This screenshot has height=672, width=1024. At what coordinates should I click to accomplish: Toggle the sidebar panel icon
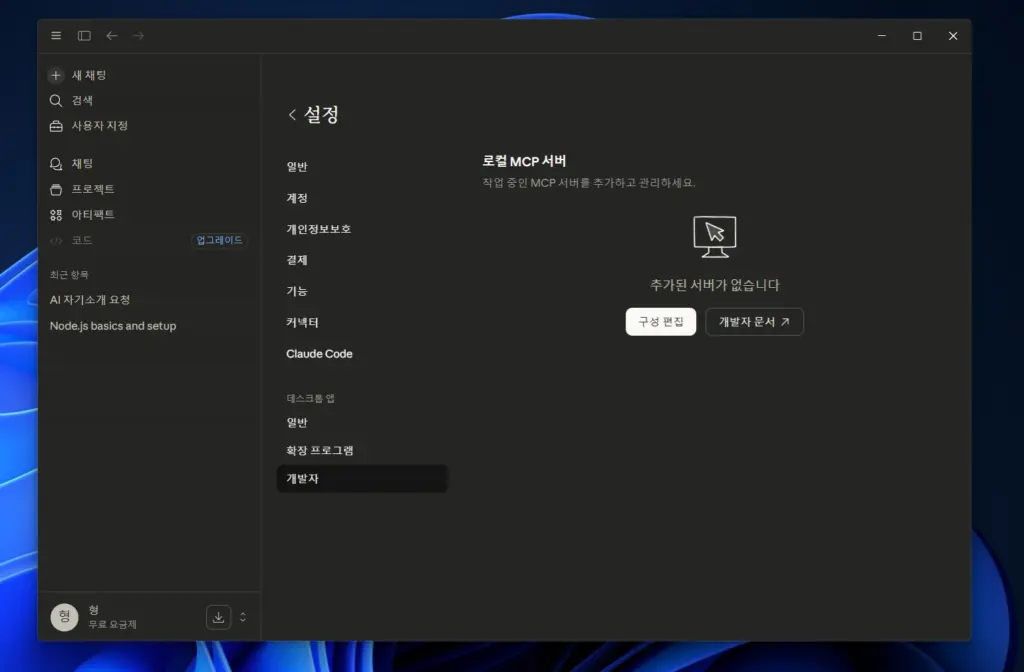84,35
